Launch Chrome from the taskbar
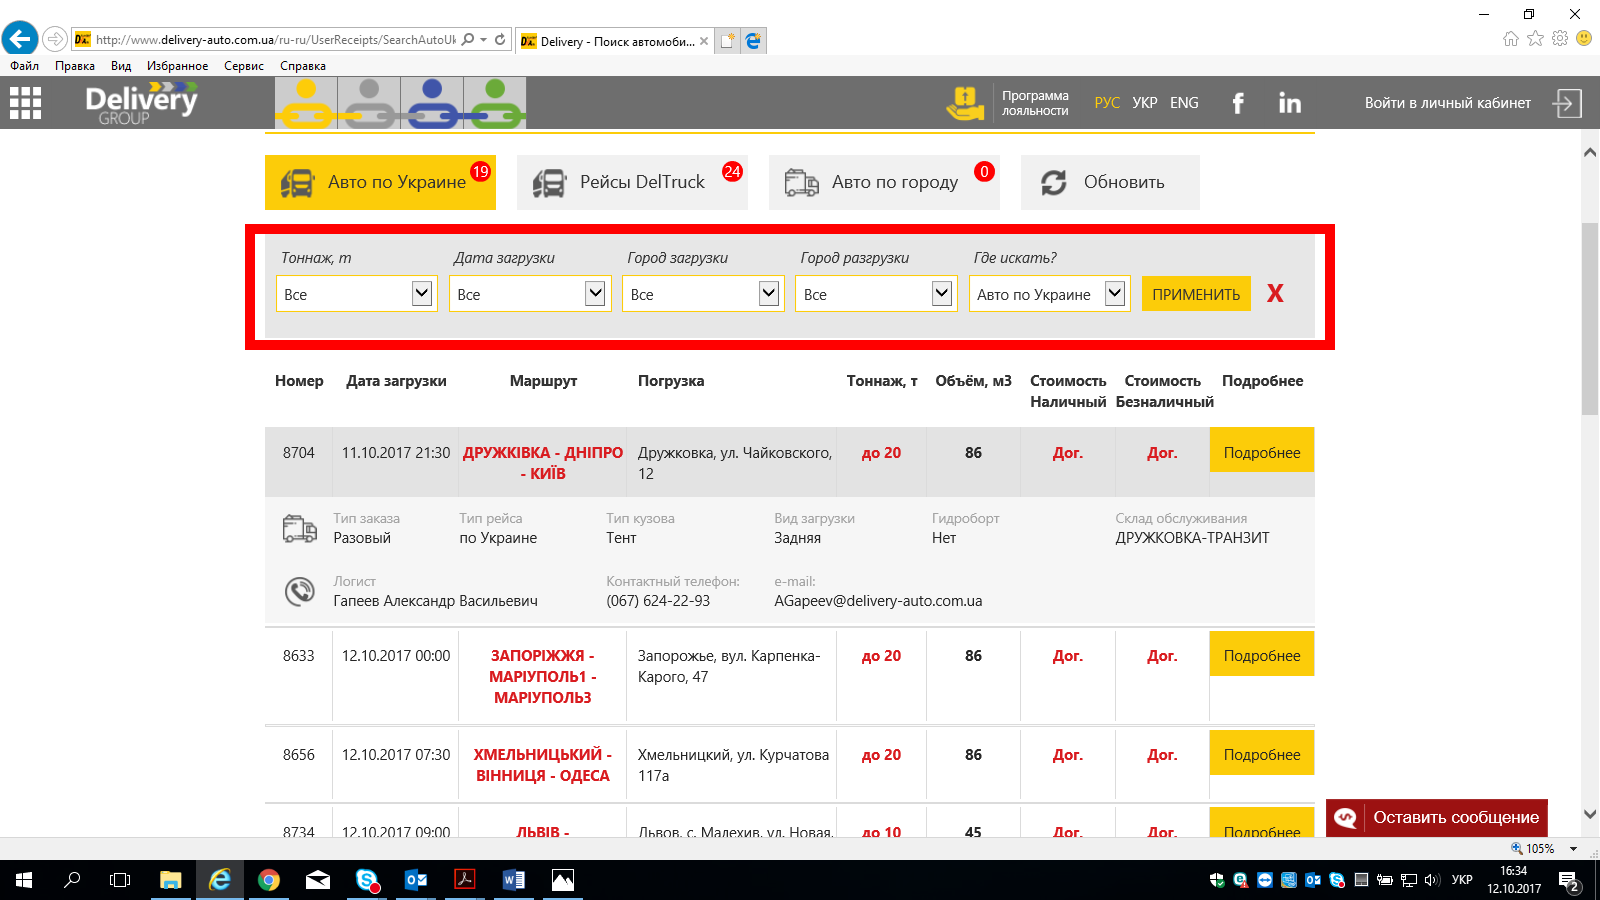The height and width of the screenshot is (900, 1600). point(268,880)
